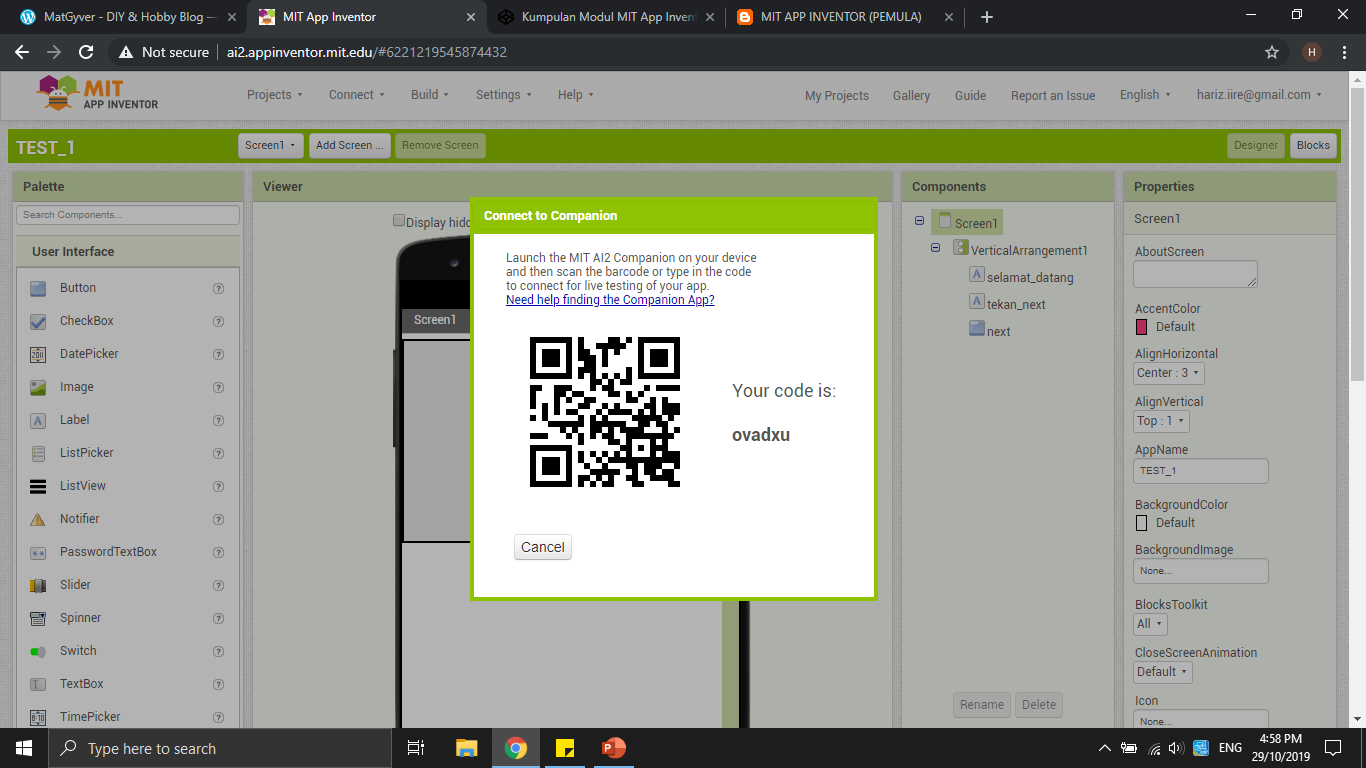Switch to the MatGyver blog tab
The image size is (1366, 768).
120,17
